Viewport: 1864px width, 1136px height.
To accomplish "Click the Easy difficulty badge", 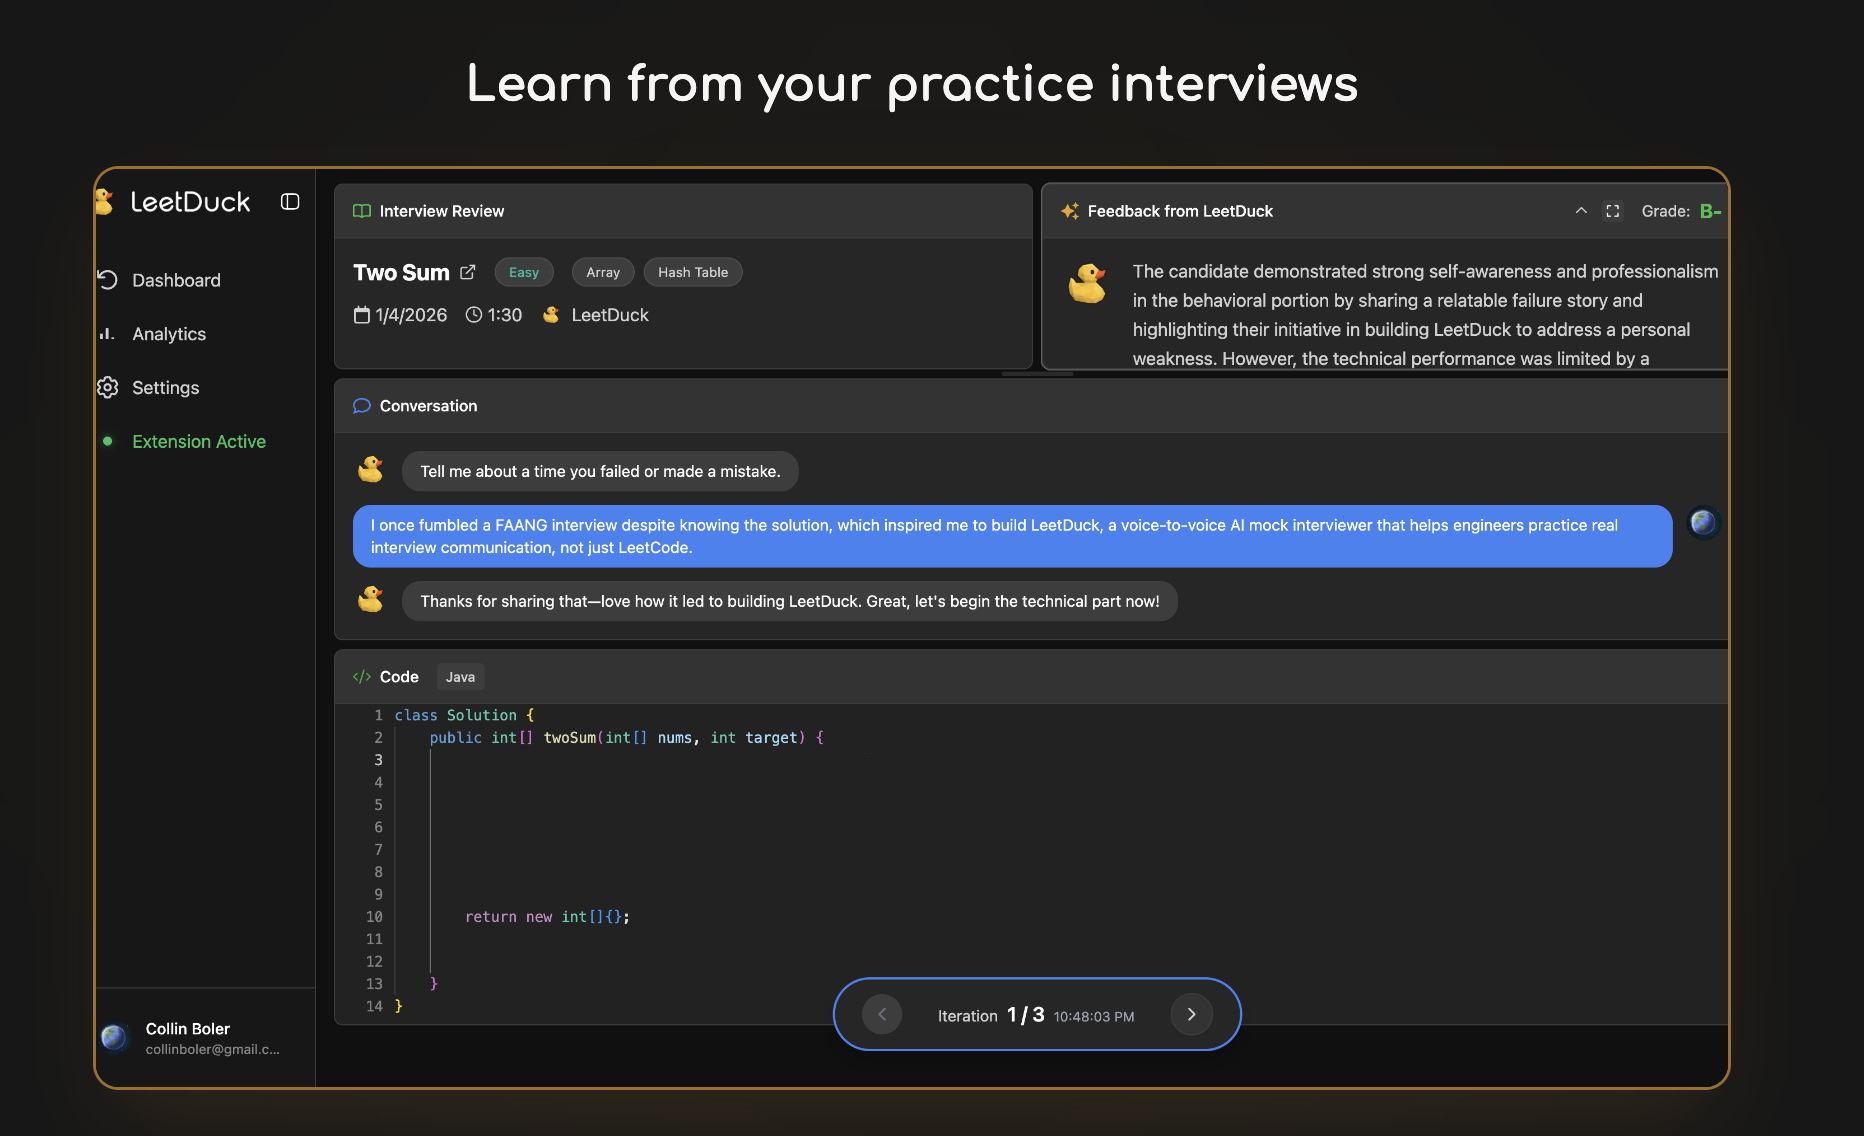I will point(523,272).
